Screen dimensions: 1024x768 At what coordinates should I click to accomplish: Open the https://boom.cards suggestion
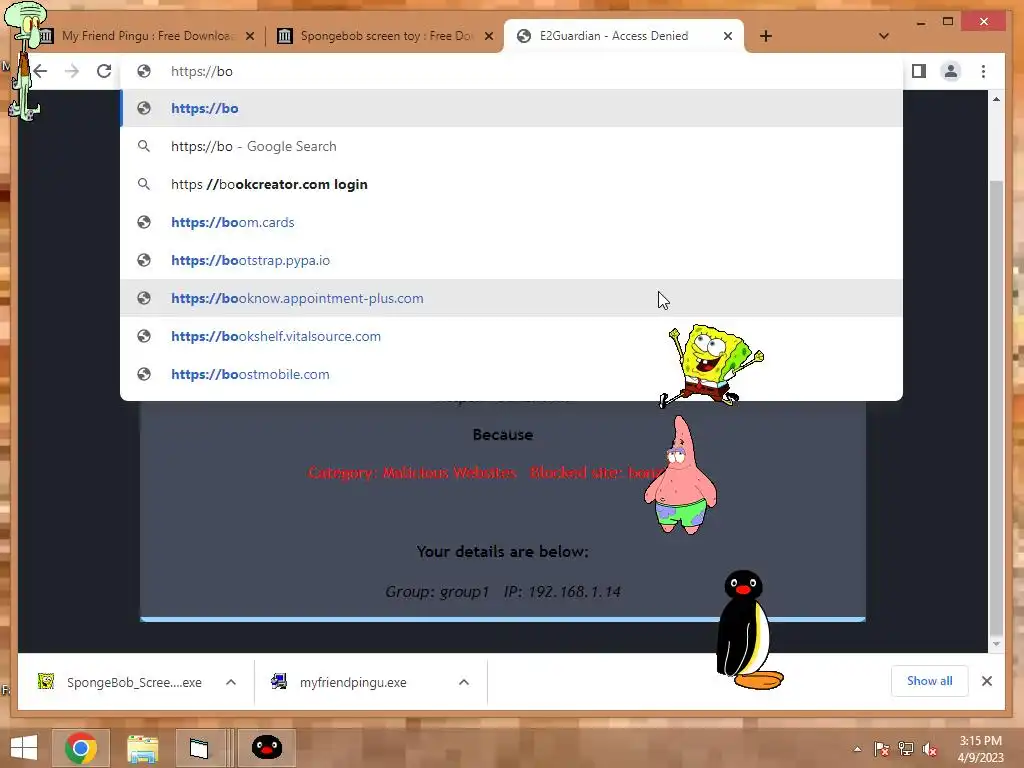tap(511, 222)
